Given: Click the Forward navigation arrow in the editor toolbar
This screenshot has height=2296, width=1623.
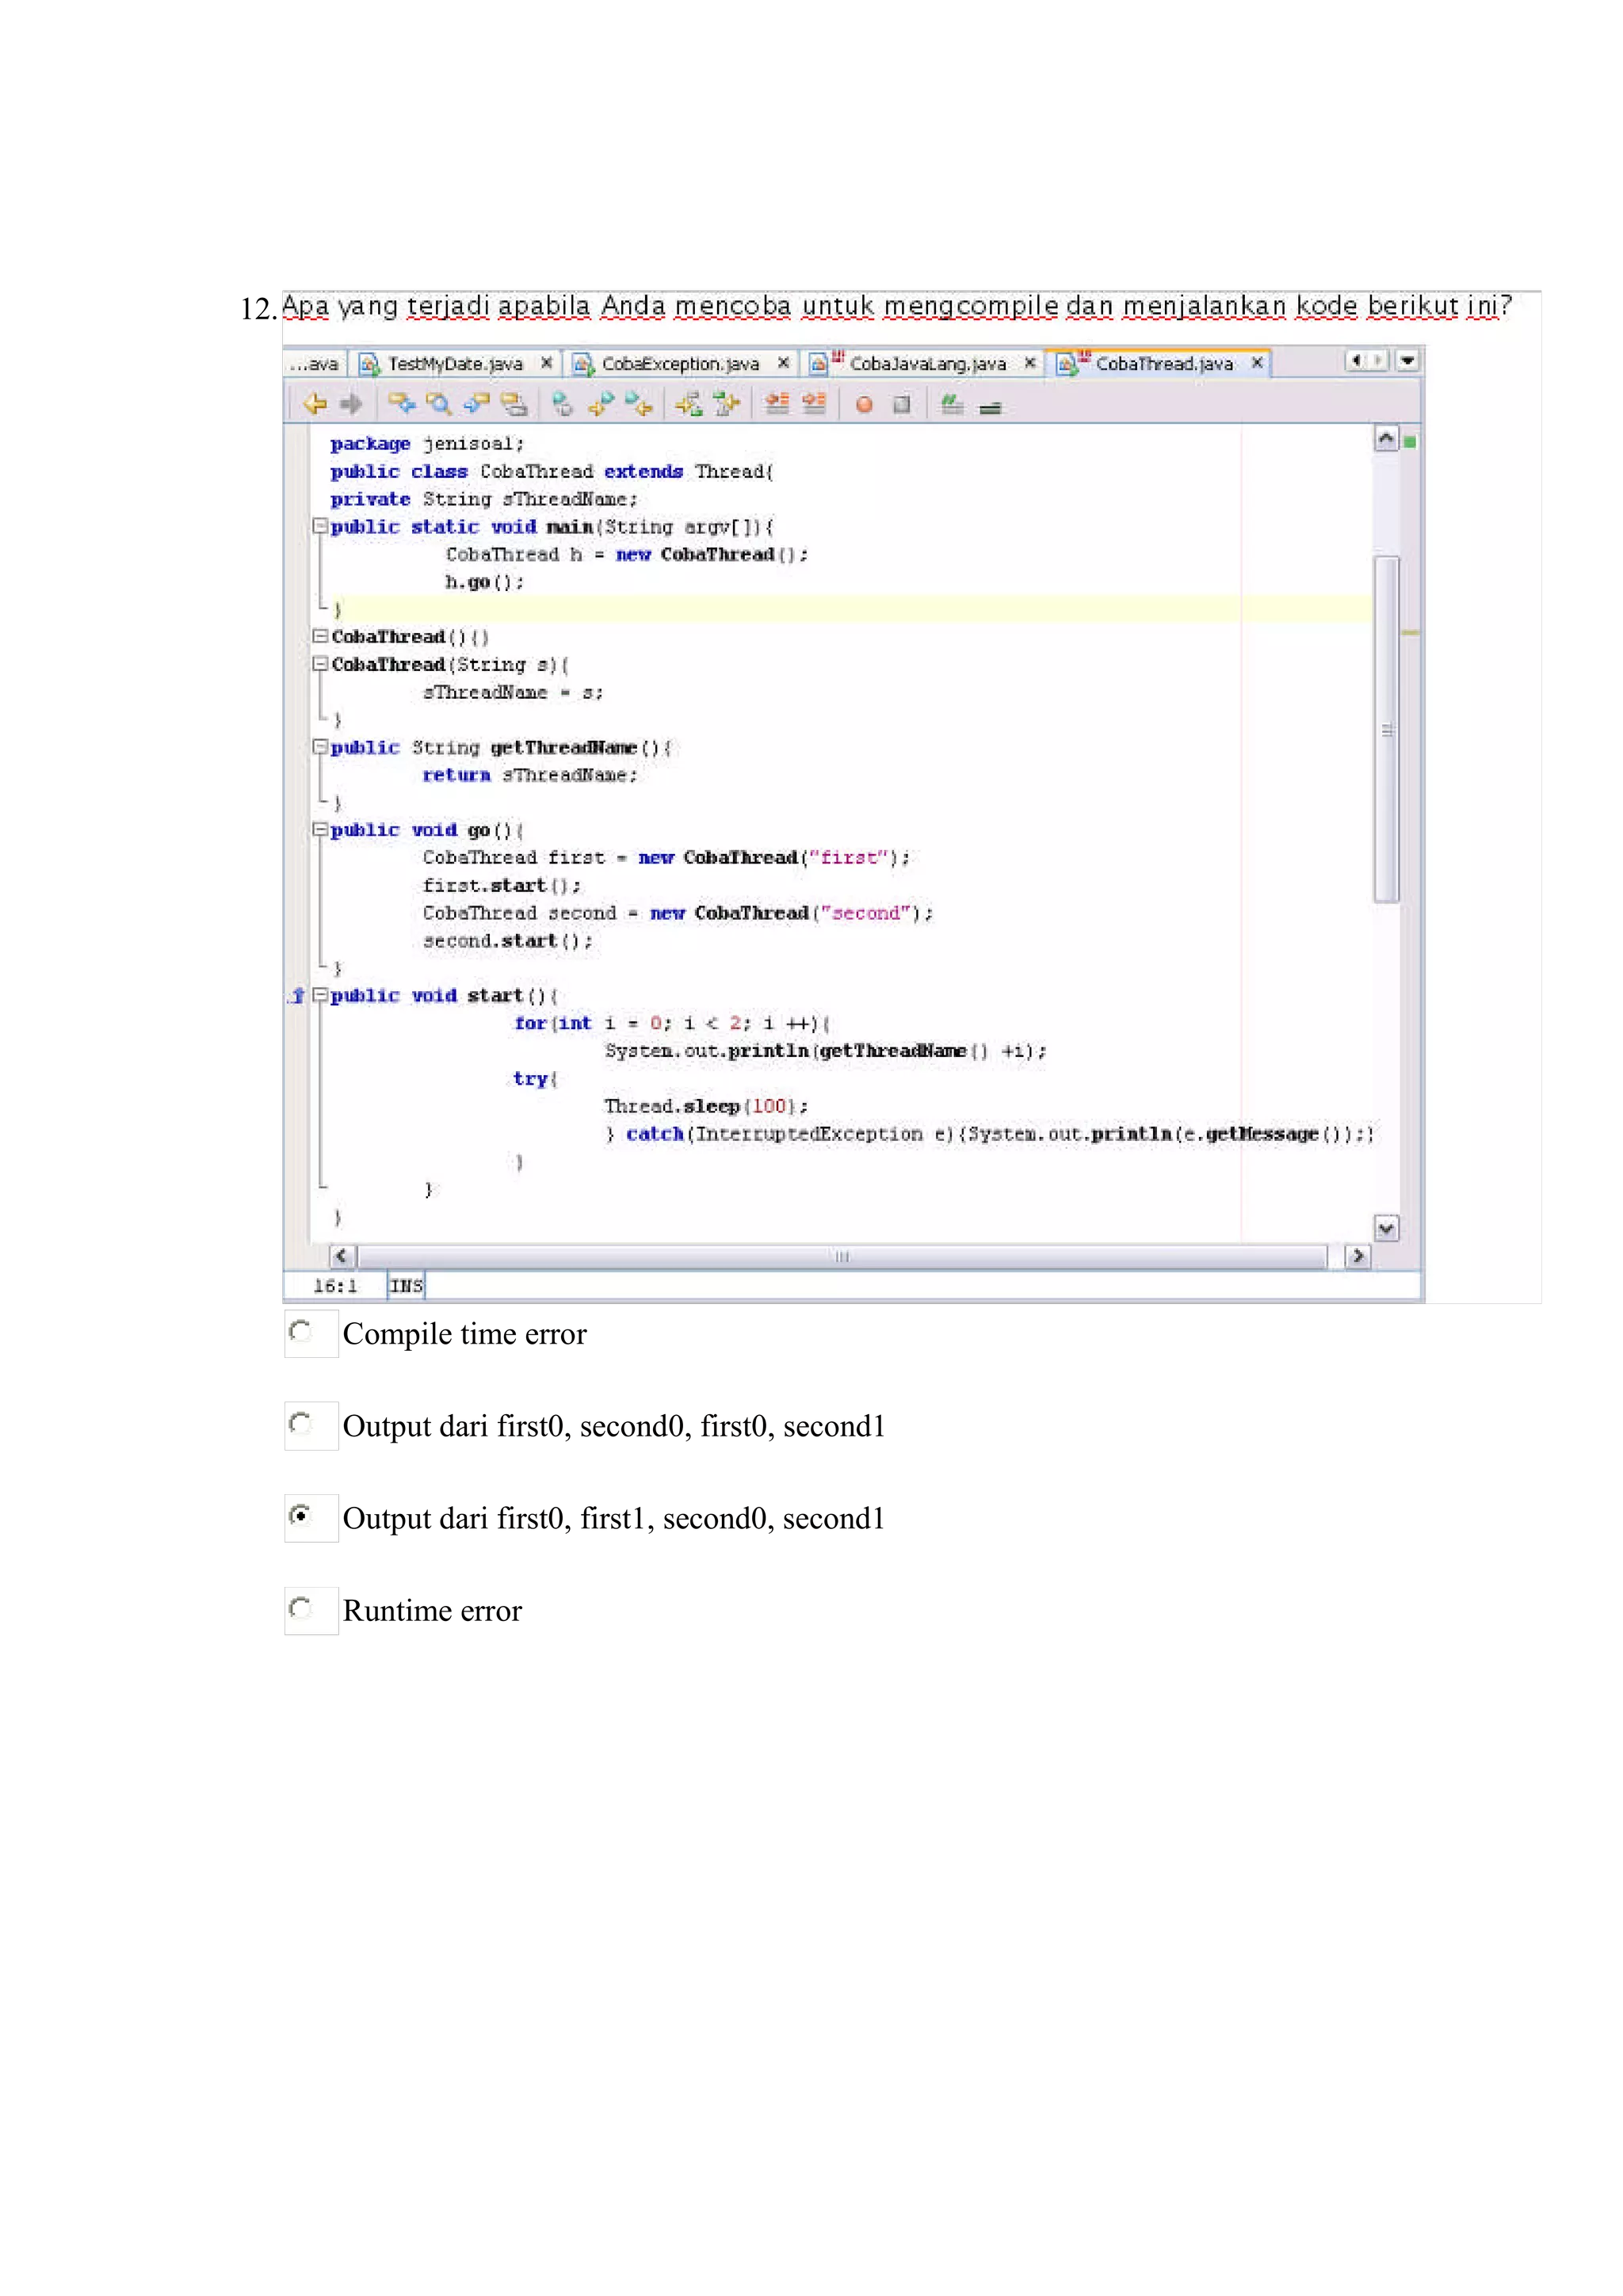Looking at the screenshot, I should 350,404.
